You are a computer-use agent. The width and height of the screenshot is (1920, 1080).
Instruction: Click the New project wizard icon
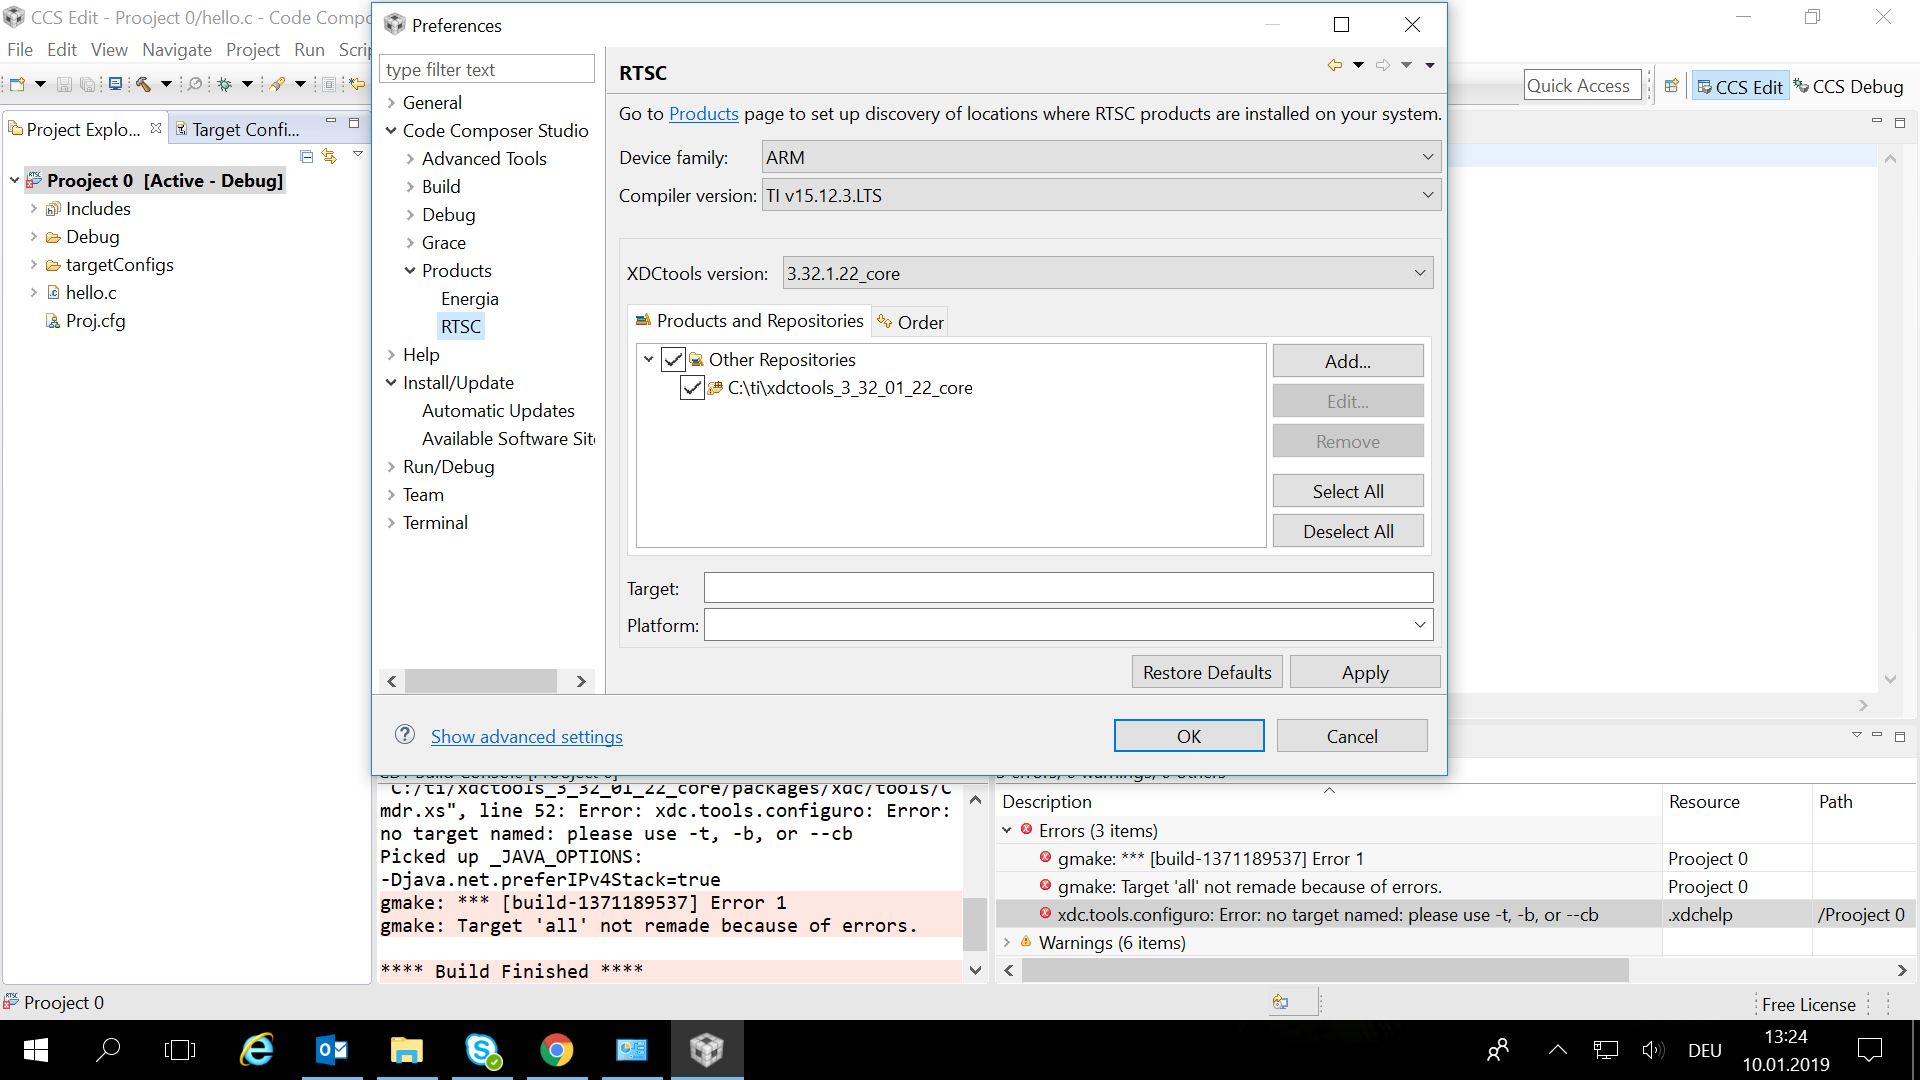coord(17,85)
